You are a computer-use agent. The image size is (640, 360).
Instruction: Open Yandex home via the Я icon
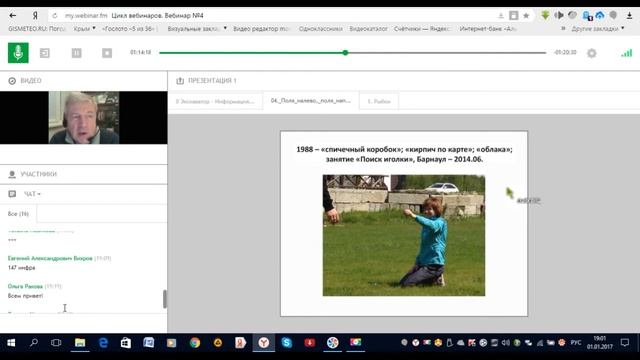click(x=35, y=16)
